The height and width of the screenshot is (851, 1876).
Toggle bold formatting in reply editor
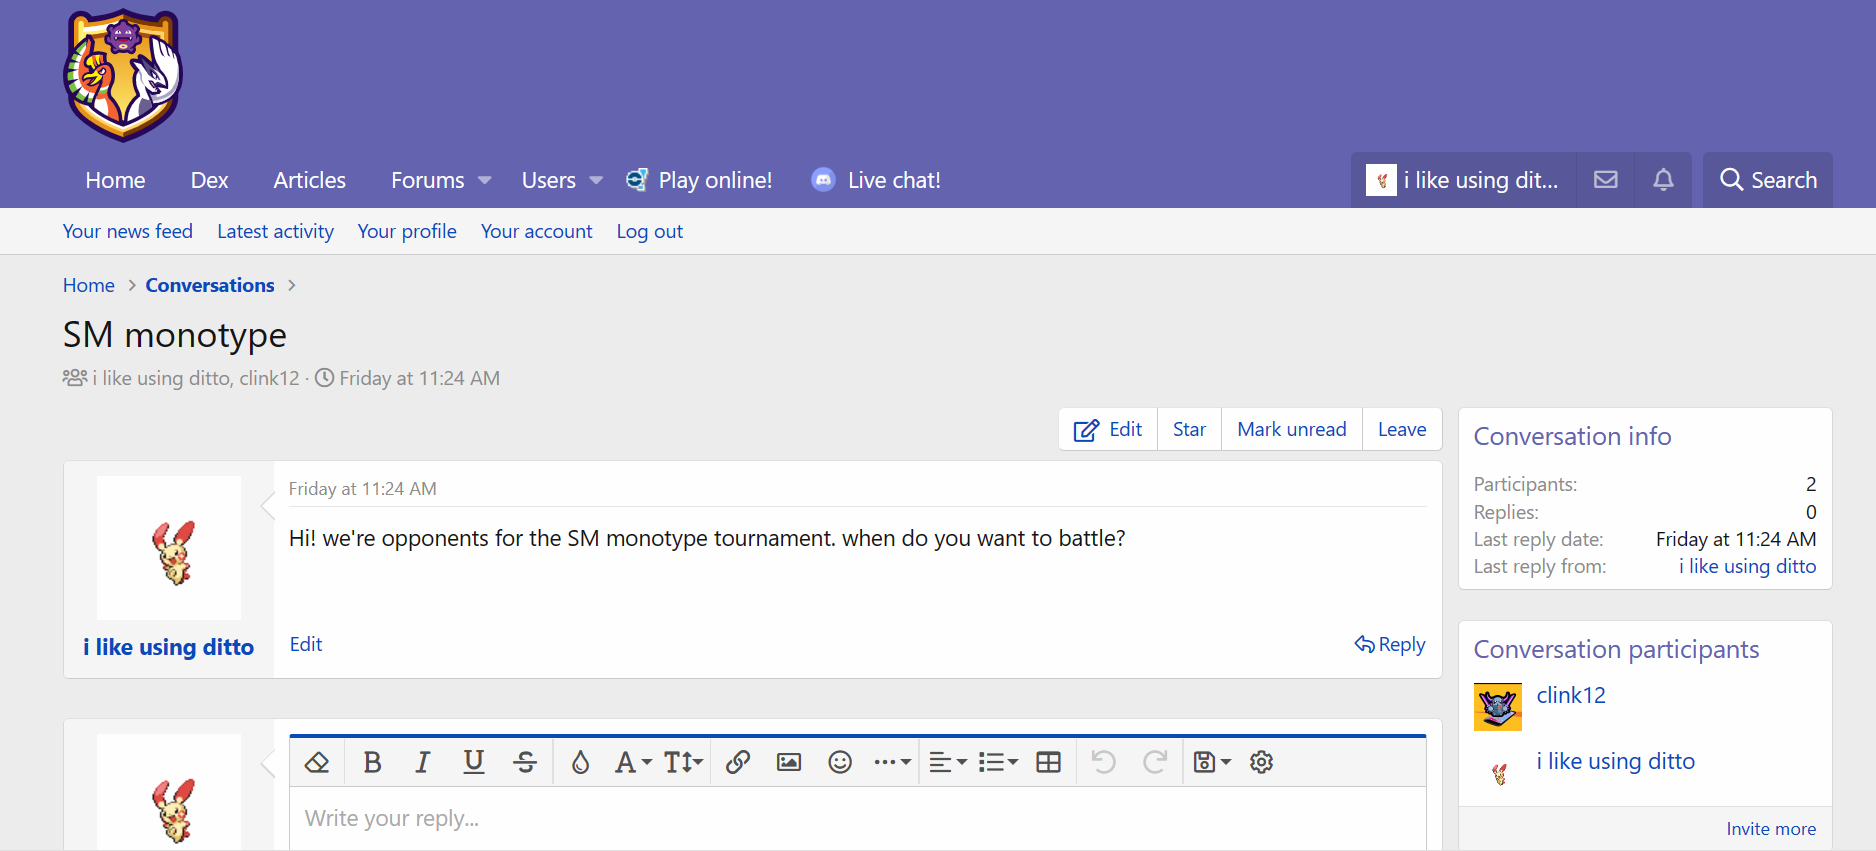372,762
